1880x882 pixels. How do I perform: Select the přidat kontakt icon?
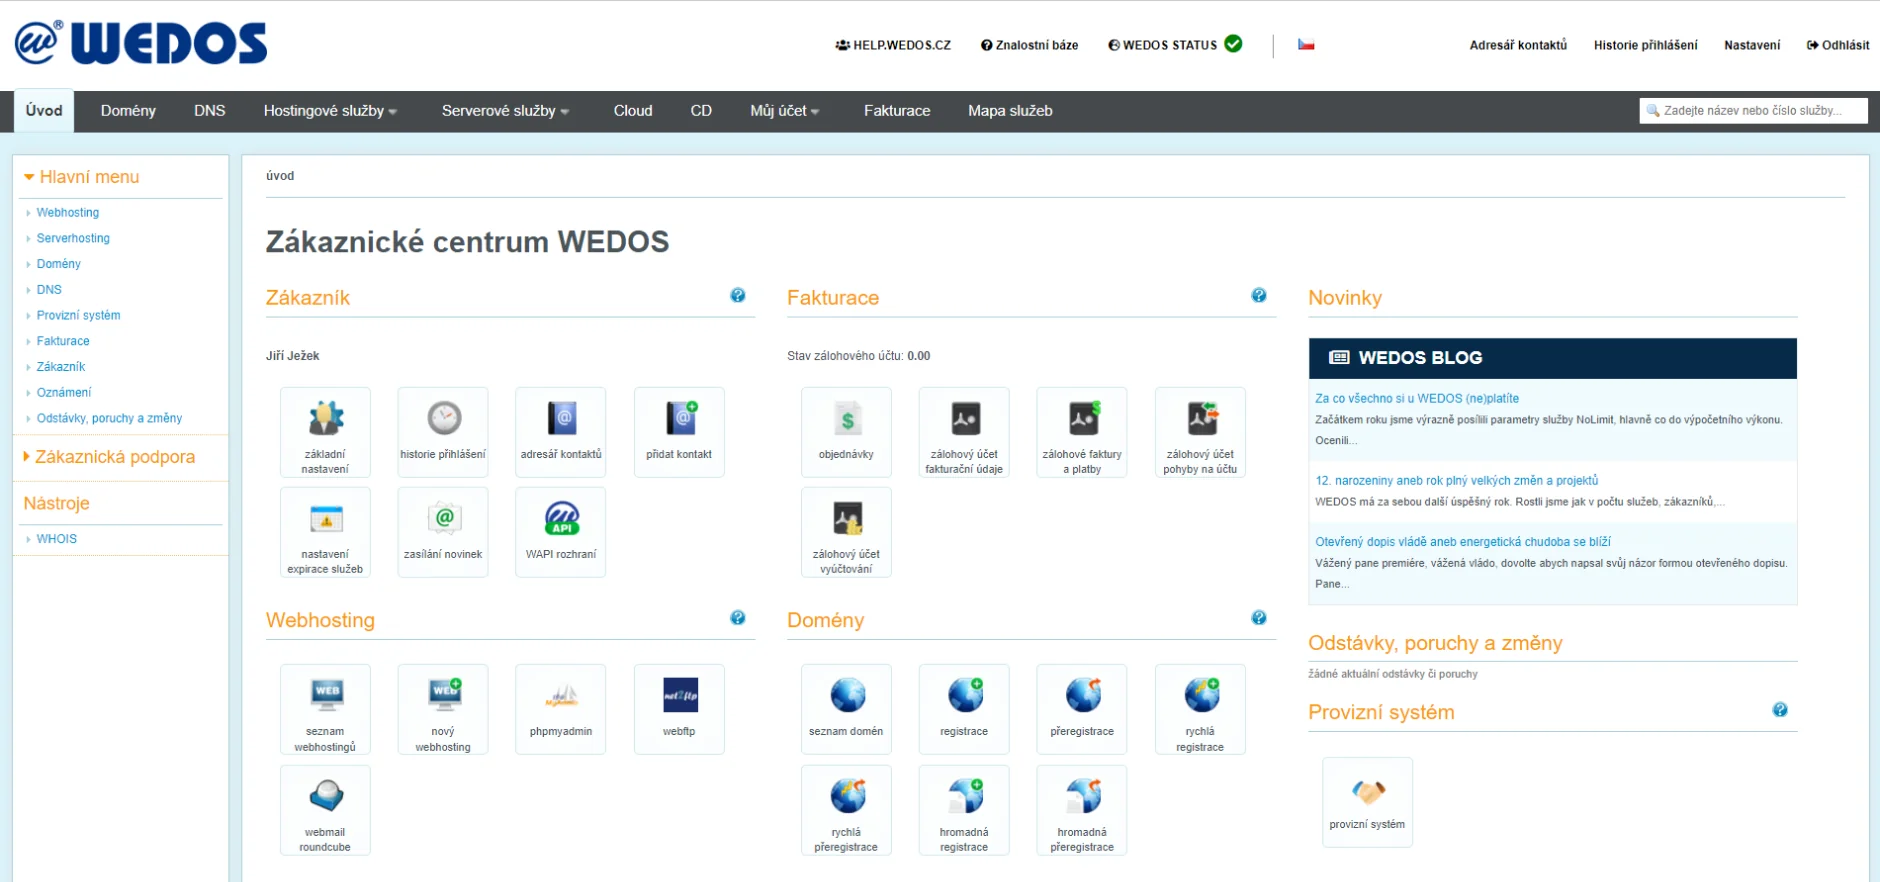pyautogui.click(x=680, y=419)
